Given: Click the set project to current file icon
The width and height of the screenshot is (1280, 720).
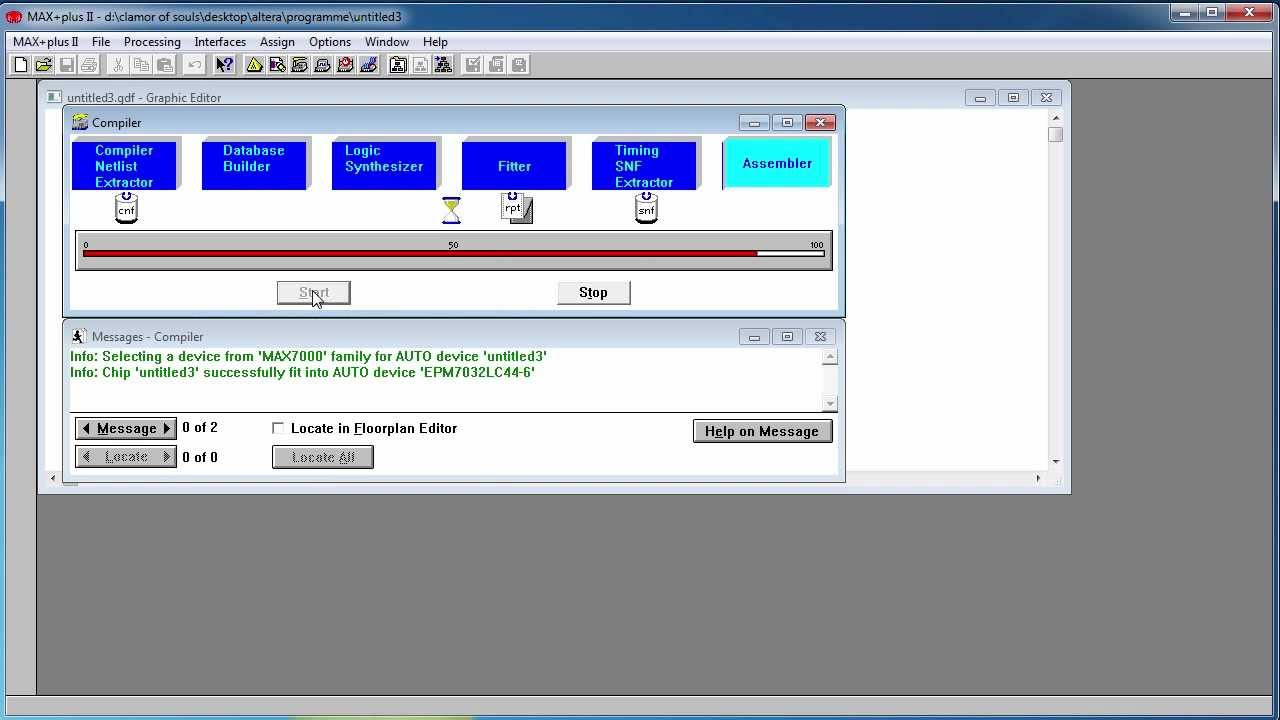Looking at the screenshot, I should pos(421,65).
